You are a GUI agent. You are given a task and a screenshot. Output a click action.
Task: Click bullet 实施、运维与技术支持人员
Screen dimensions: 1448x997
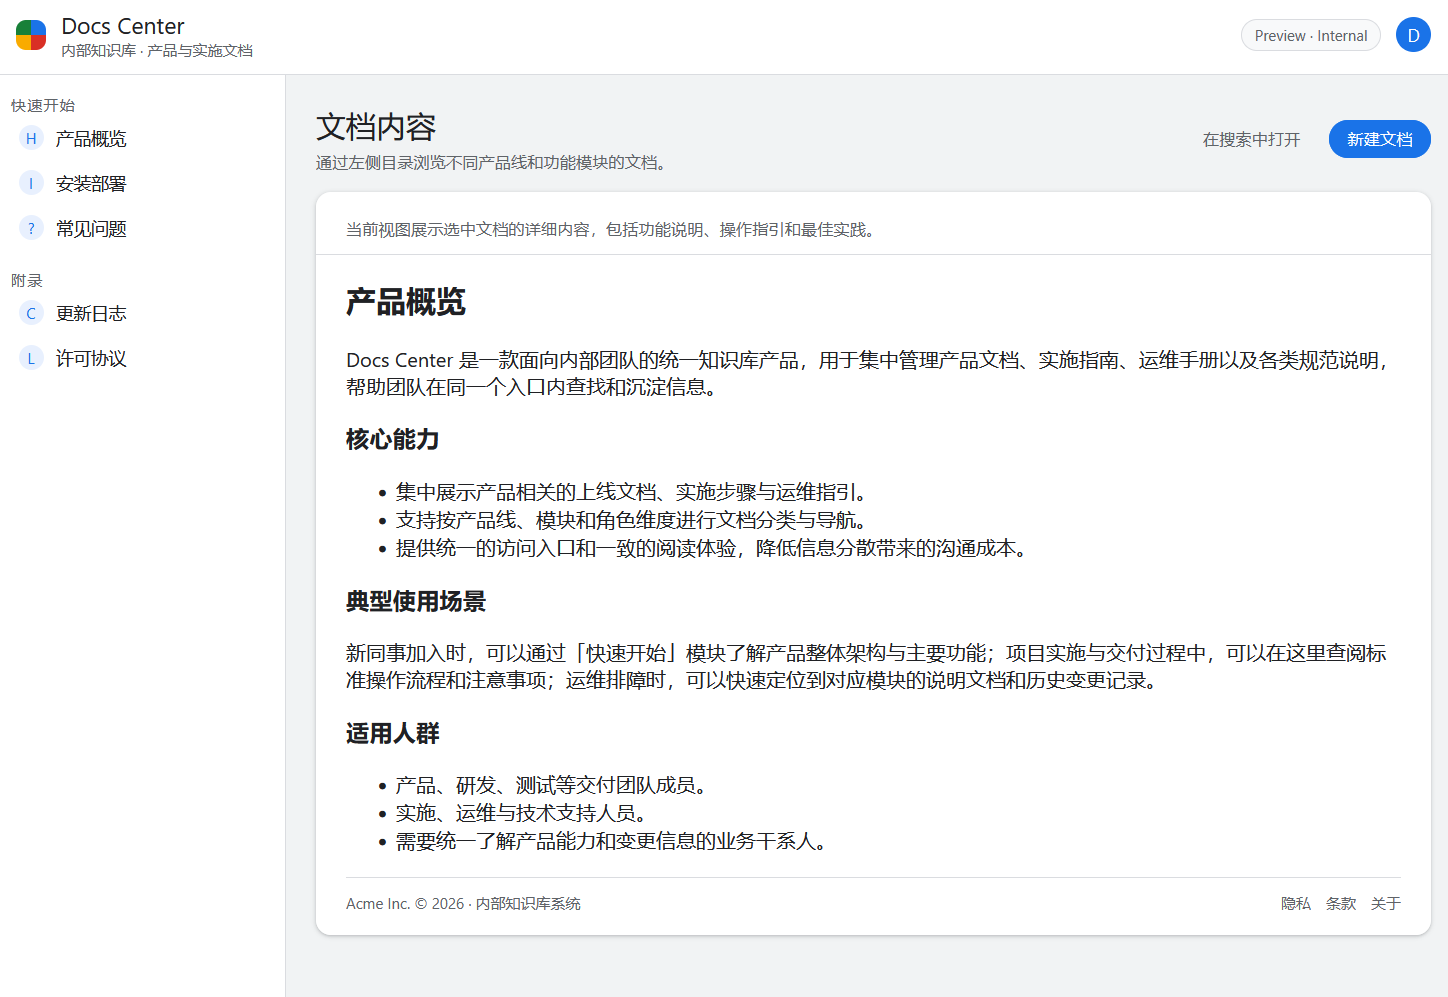(x=522, y=813)
